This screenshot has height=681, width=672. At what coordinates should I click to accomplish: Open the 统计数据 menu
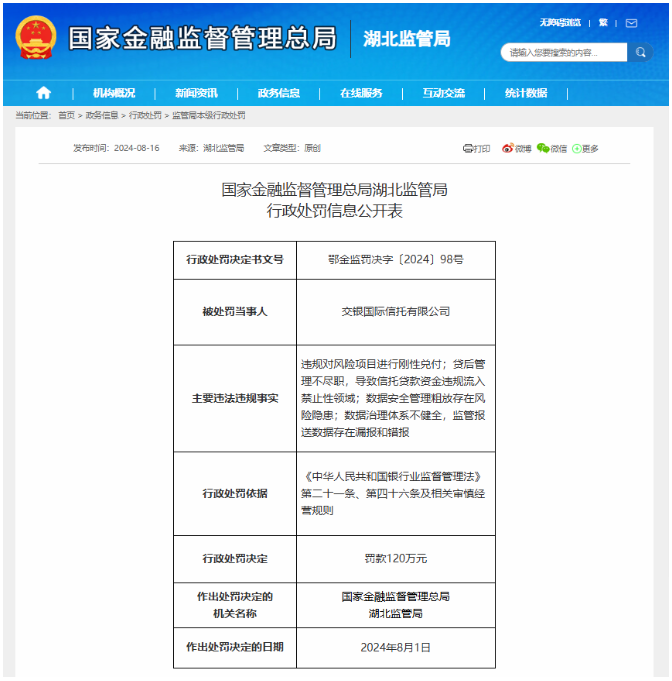pyautogui.click(x=526, y=93)
